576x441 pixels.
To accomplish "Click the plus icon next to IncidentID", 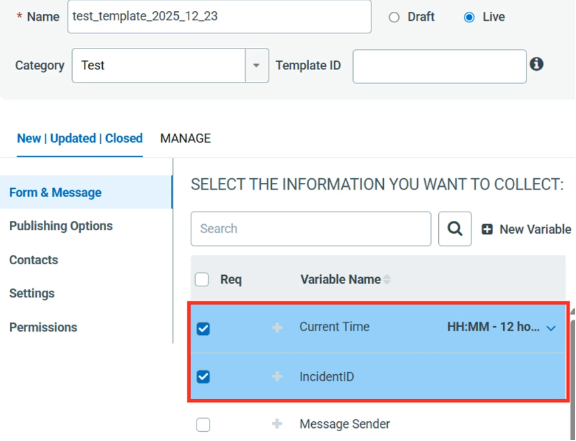I will pos(277,376).
